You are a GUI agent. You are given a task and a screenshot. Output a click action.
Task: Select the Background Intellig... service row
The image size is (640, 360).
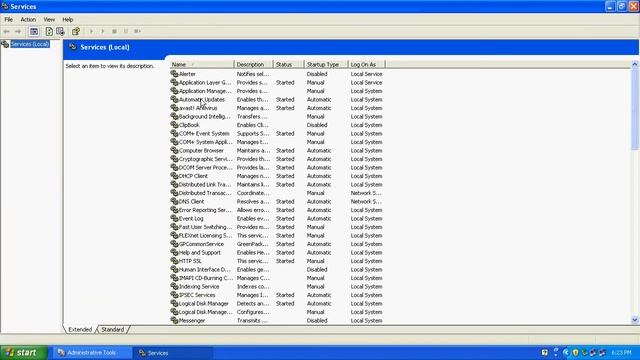click(x=277, y=117)
